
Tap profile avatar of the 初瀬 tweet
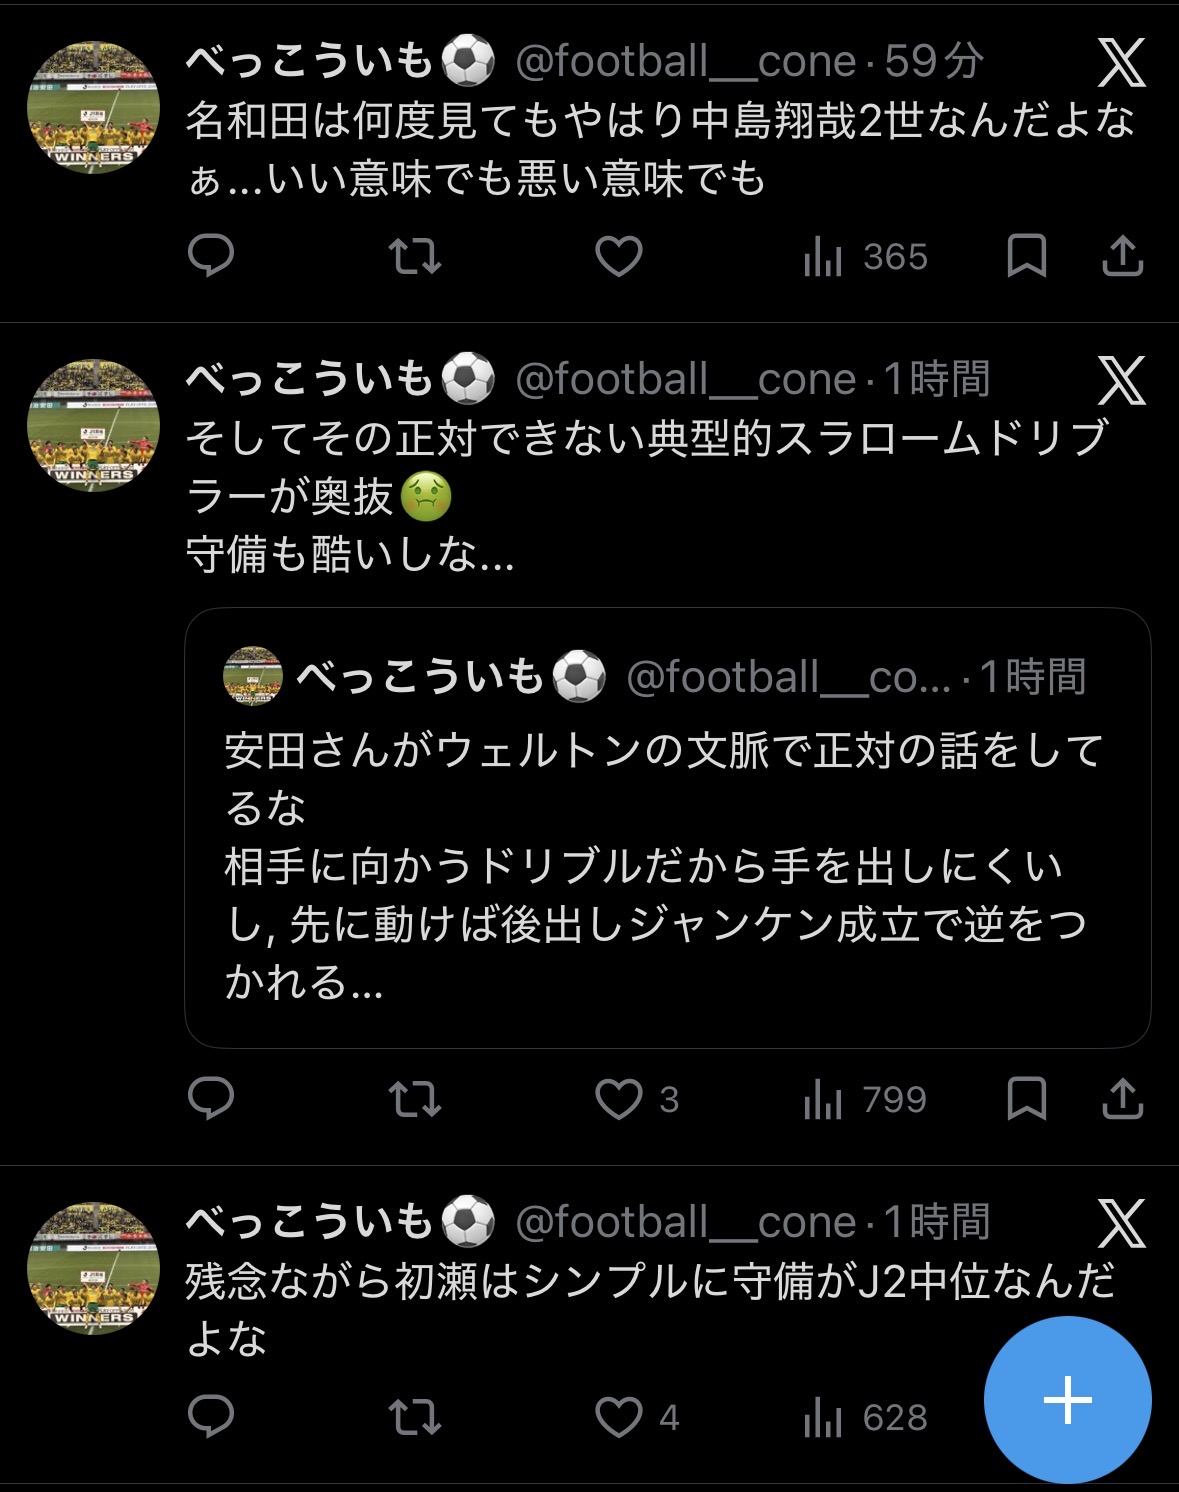93,1267
